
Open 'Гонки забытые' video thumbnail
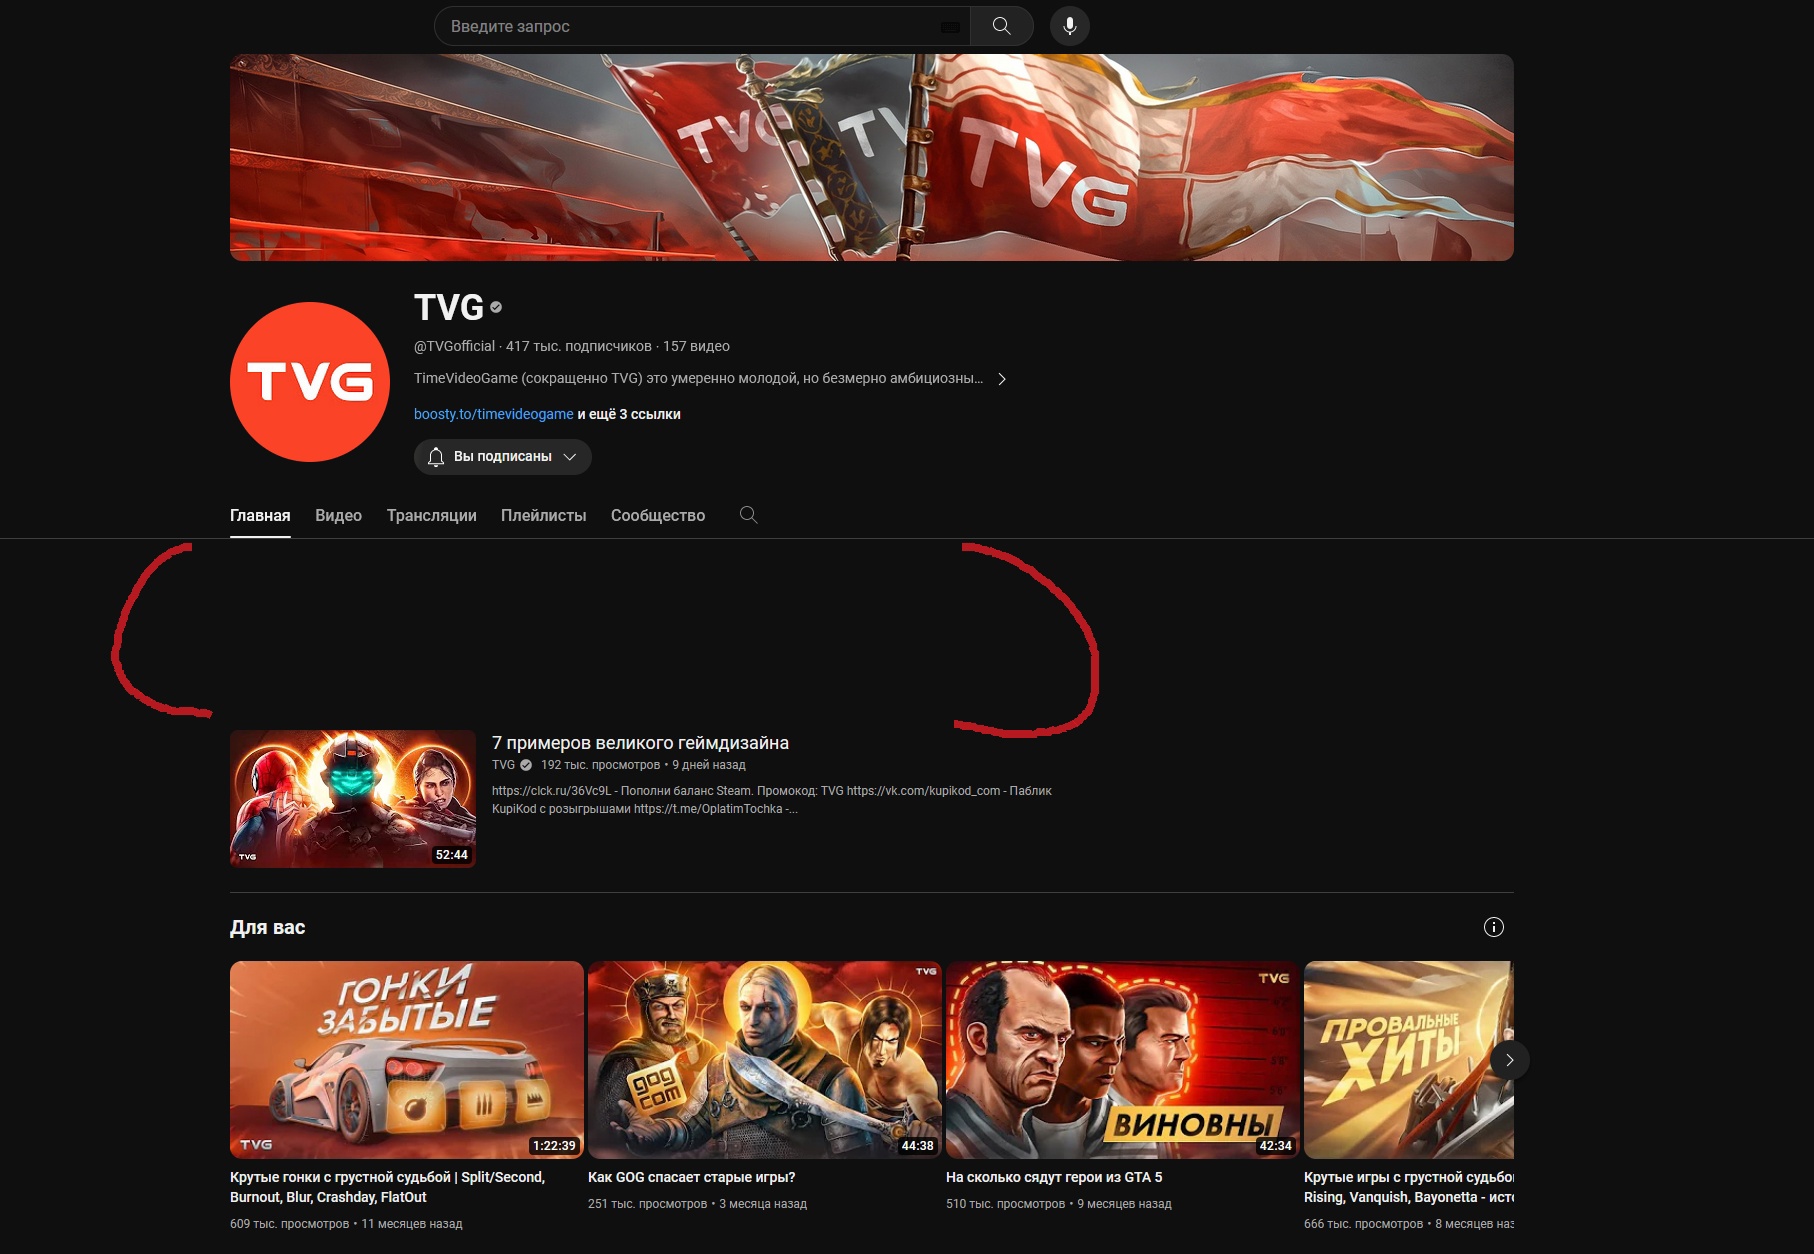(407, 1060)
